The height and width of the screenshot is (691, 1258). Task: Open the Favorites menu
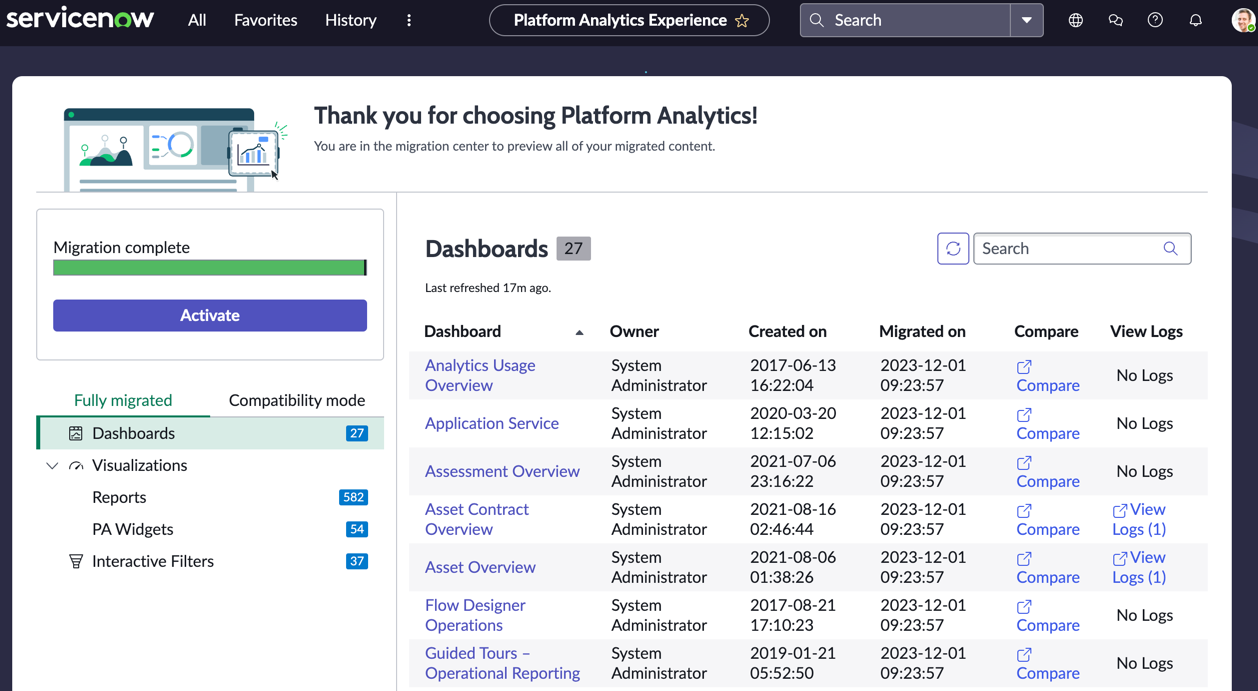point(265,20)
